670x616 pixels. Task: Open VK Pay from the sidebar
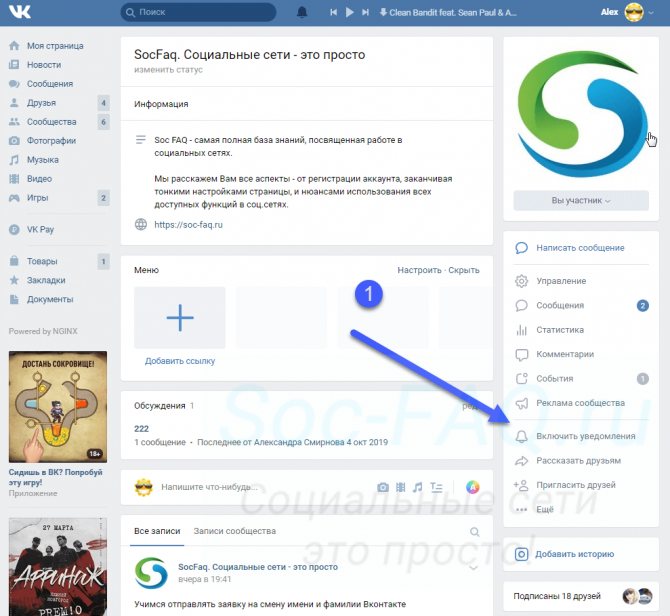point(40,229)
